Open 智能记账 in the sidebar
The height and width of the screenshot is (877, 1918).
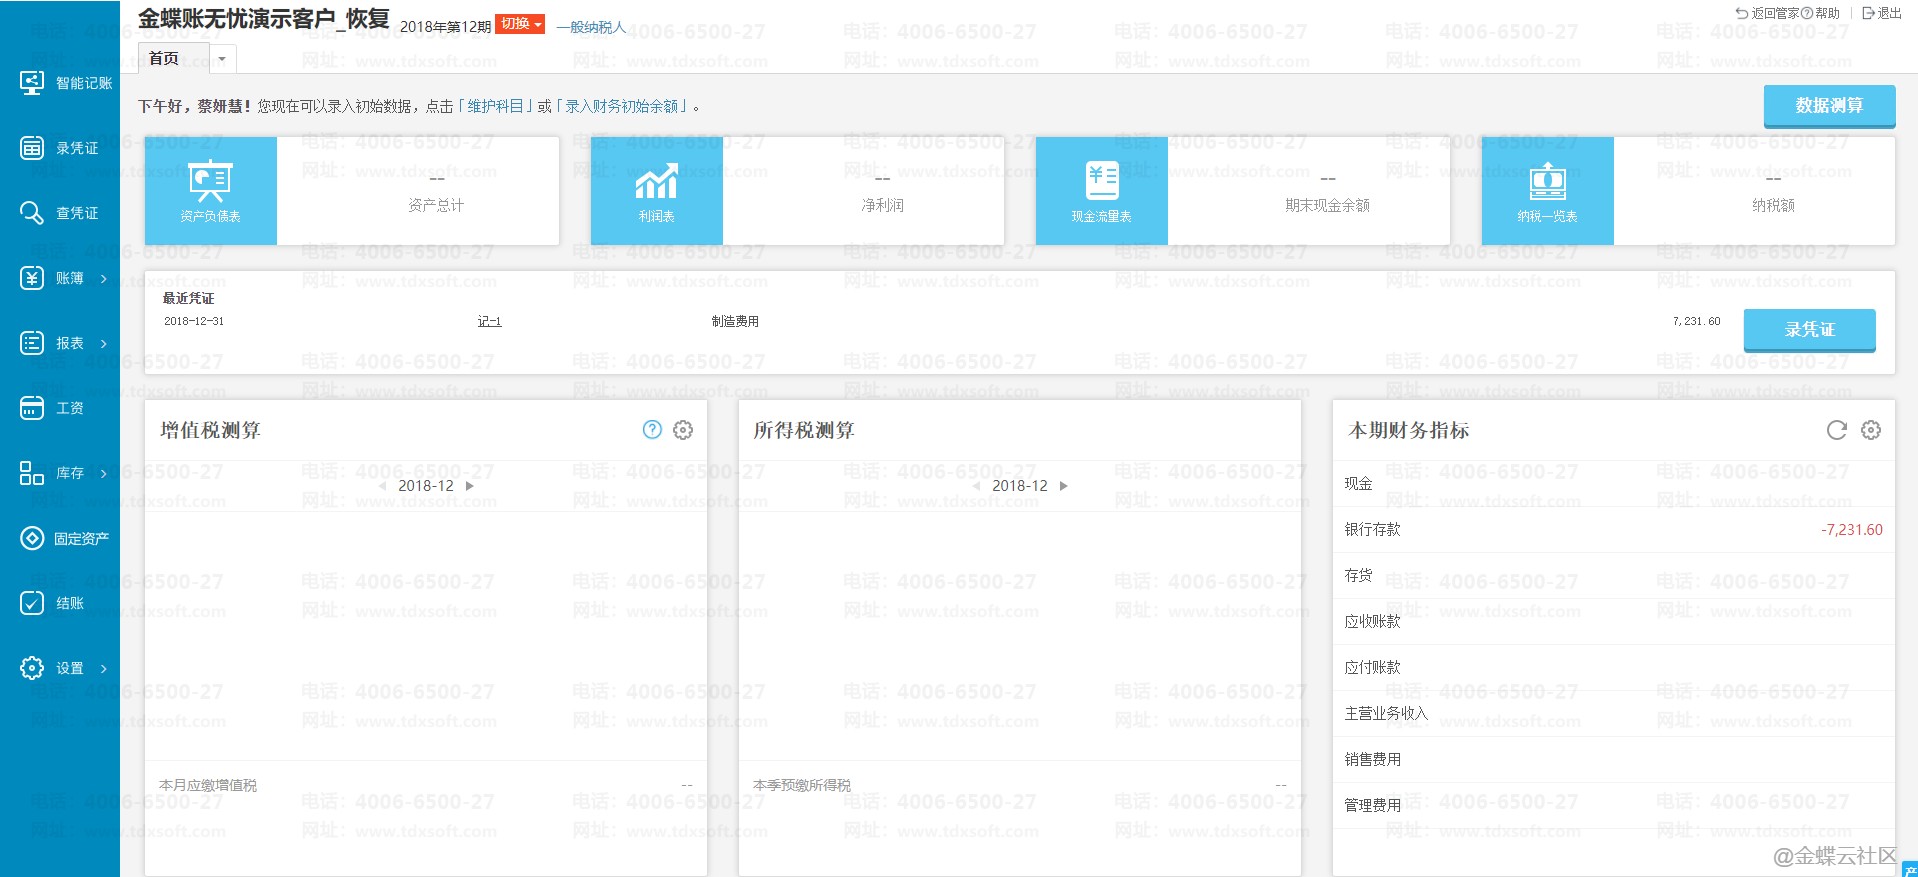tap(66, 83)
